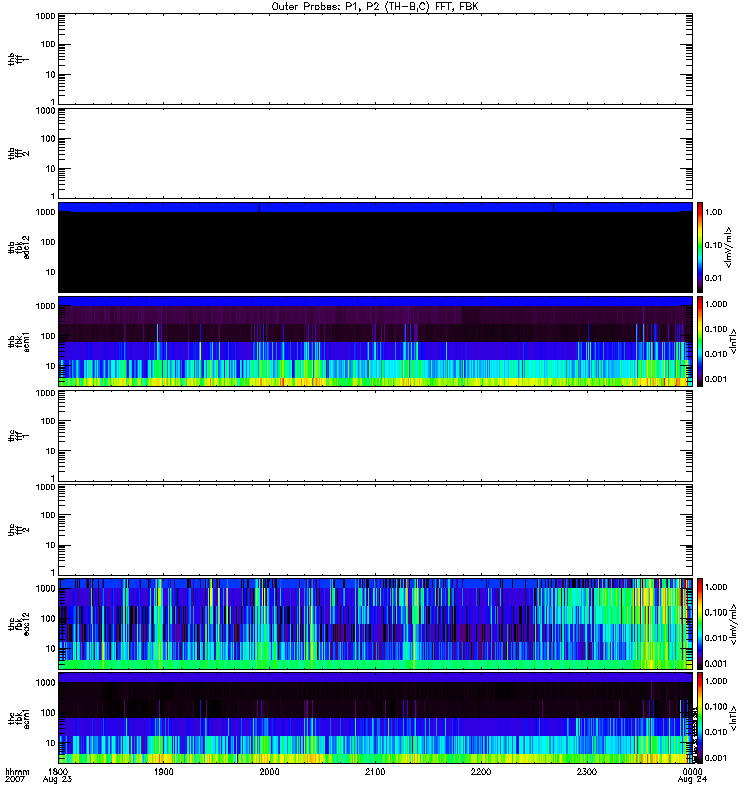Click the "<|mV/m|>" units label of thb edc12 color bar
This screenshot has width=750, height=800.
pyautogui.click(x=728, y=247)
